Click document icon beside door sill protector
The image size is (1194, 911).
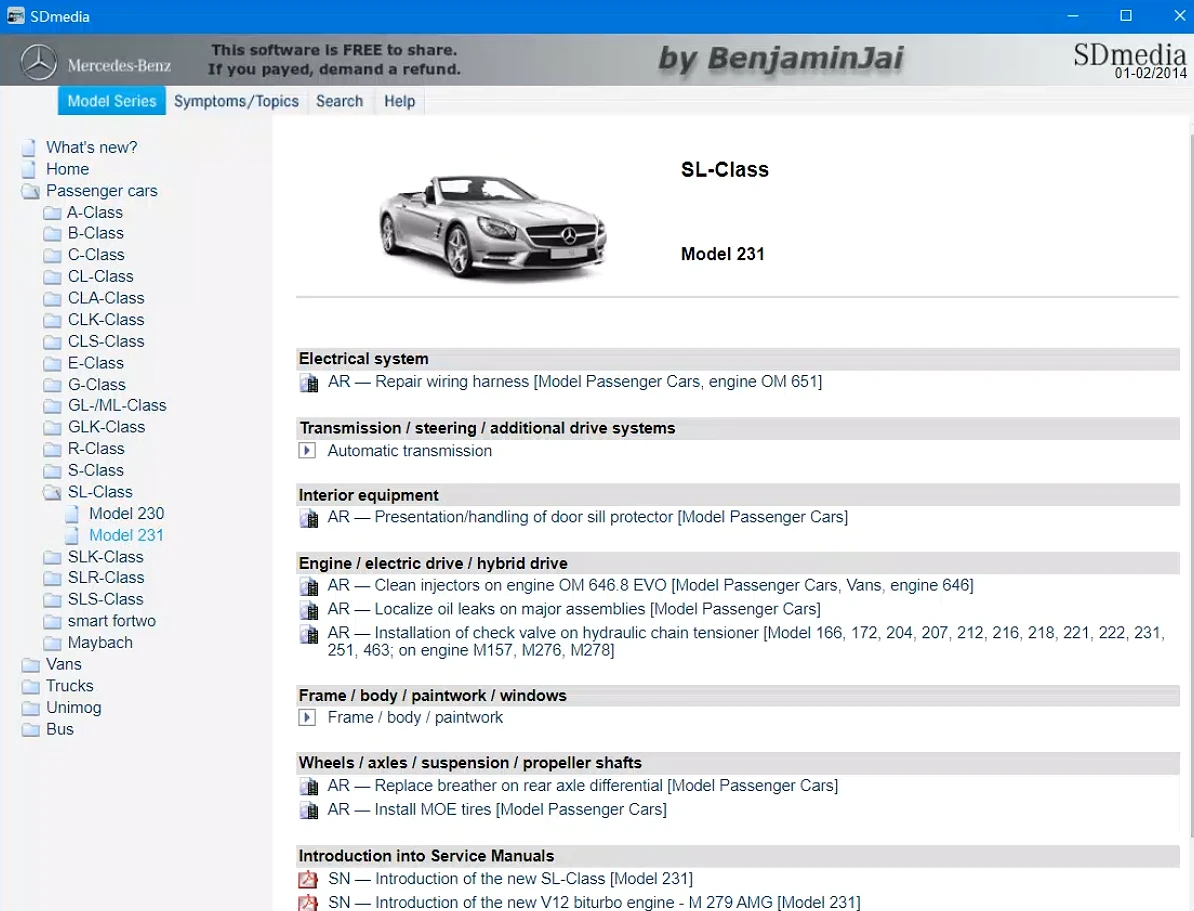click(308, 519)
